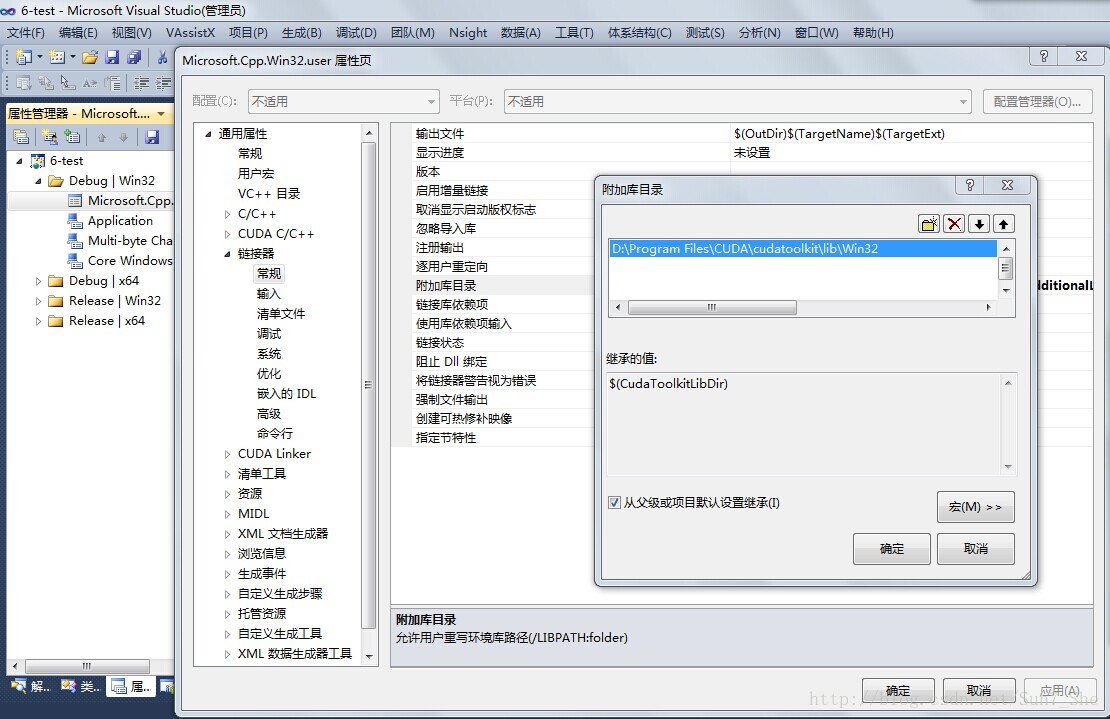This screenshot has height=719, width=1110.
Task: Select Application property sheet in tree
Action: click(120, 221)
